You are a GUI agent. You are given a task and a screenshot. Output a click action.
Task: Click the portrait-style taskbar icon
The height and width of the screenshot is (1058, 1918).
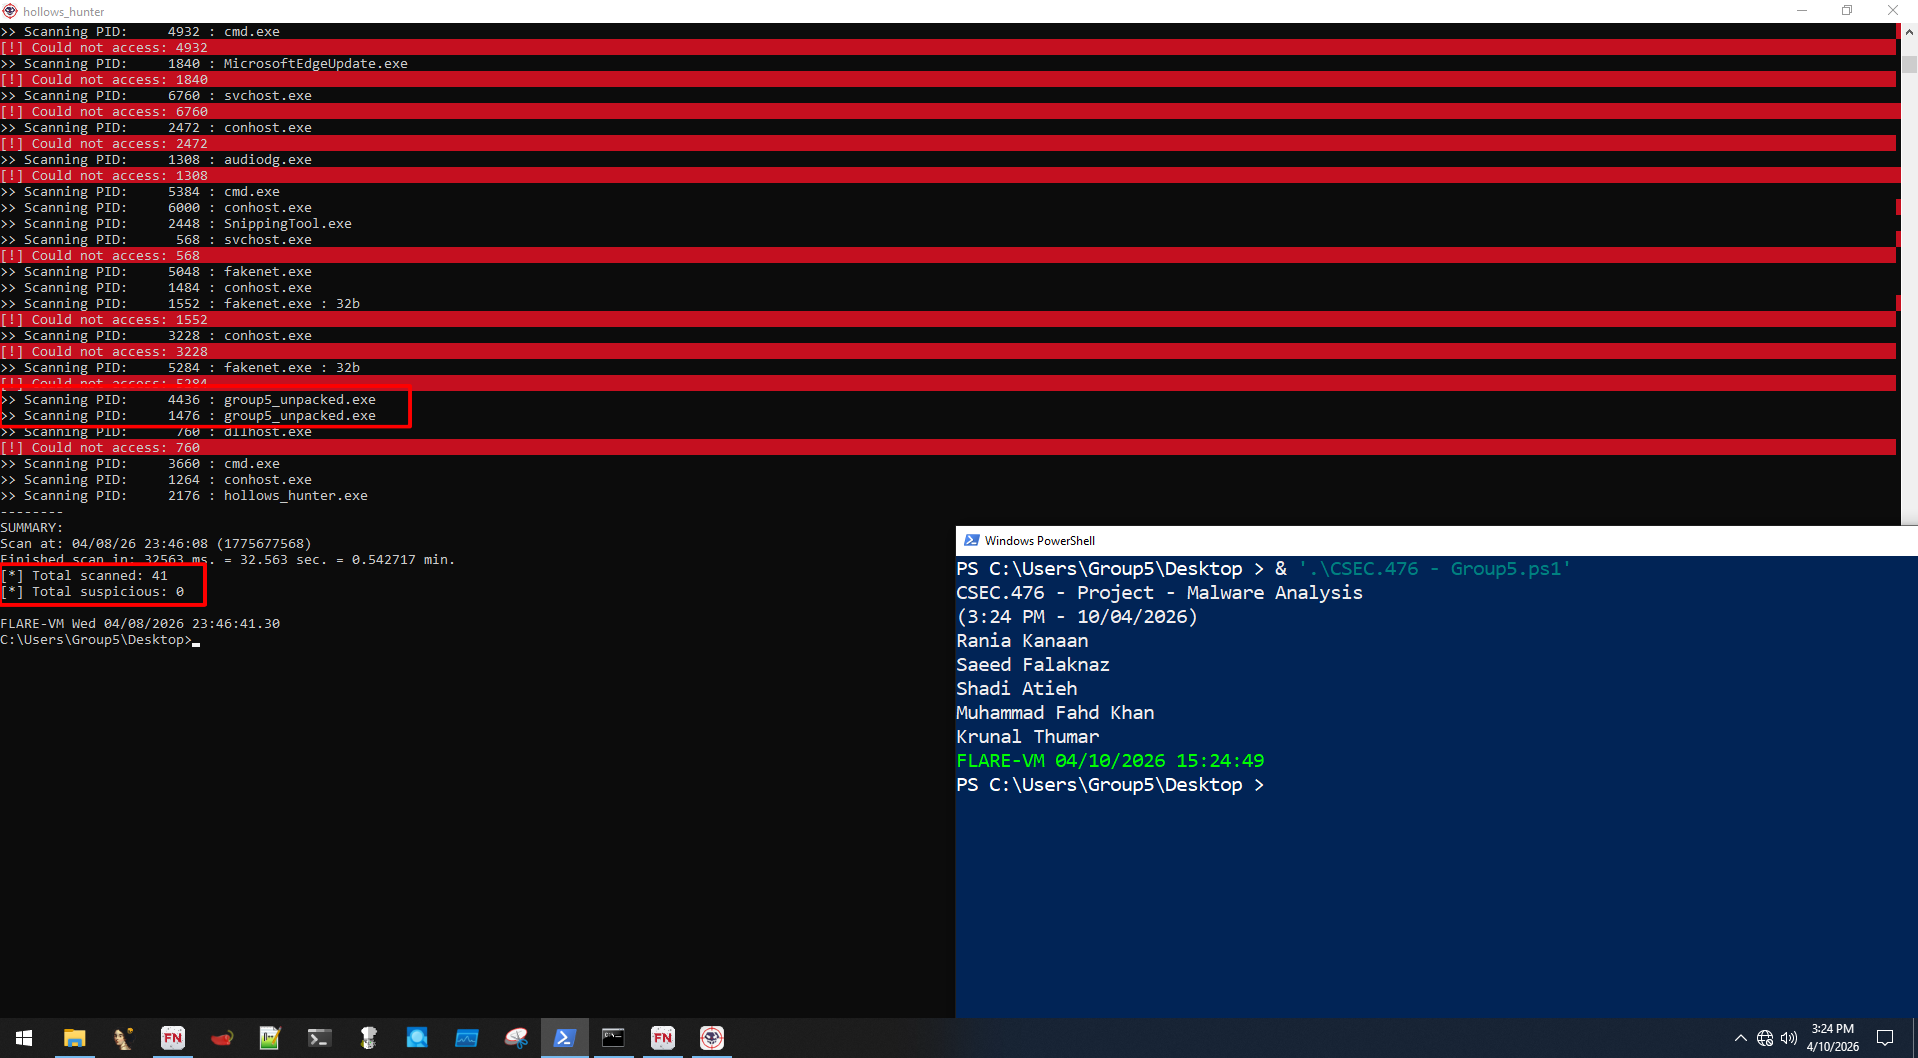(123, 1038)
